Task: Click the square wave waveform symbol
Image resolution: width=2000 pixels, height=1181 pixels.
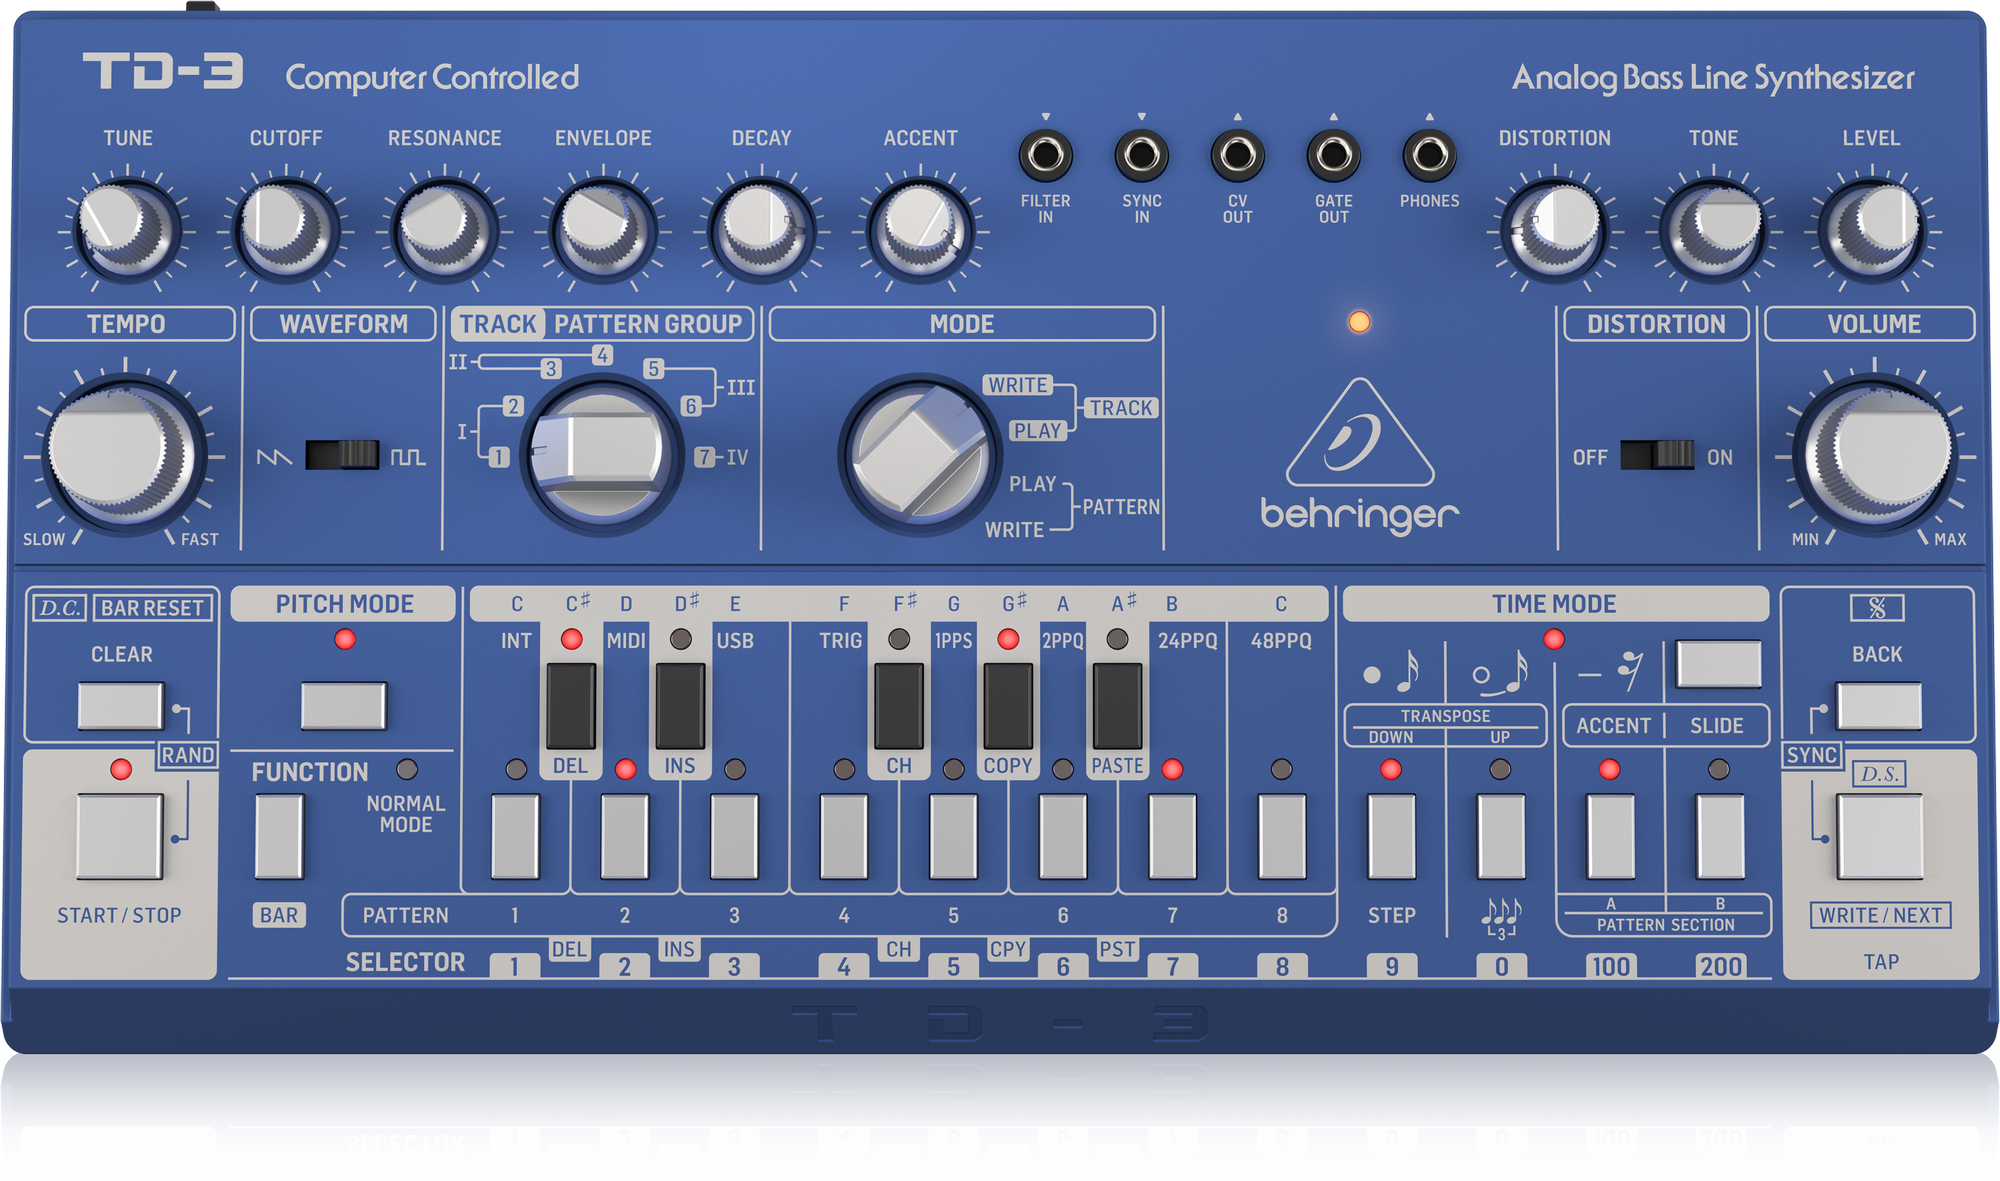Action: pyautogui.click(x=407, y=457)
